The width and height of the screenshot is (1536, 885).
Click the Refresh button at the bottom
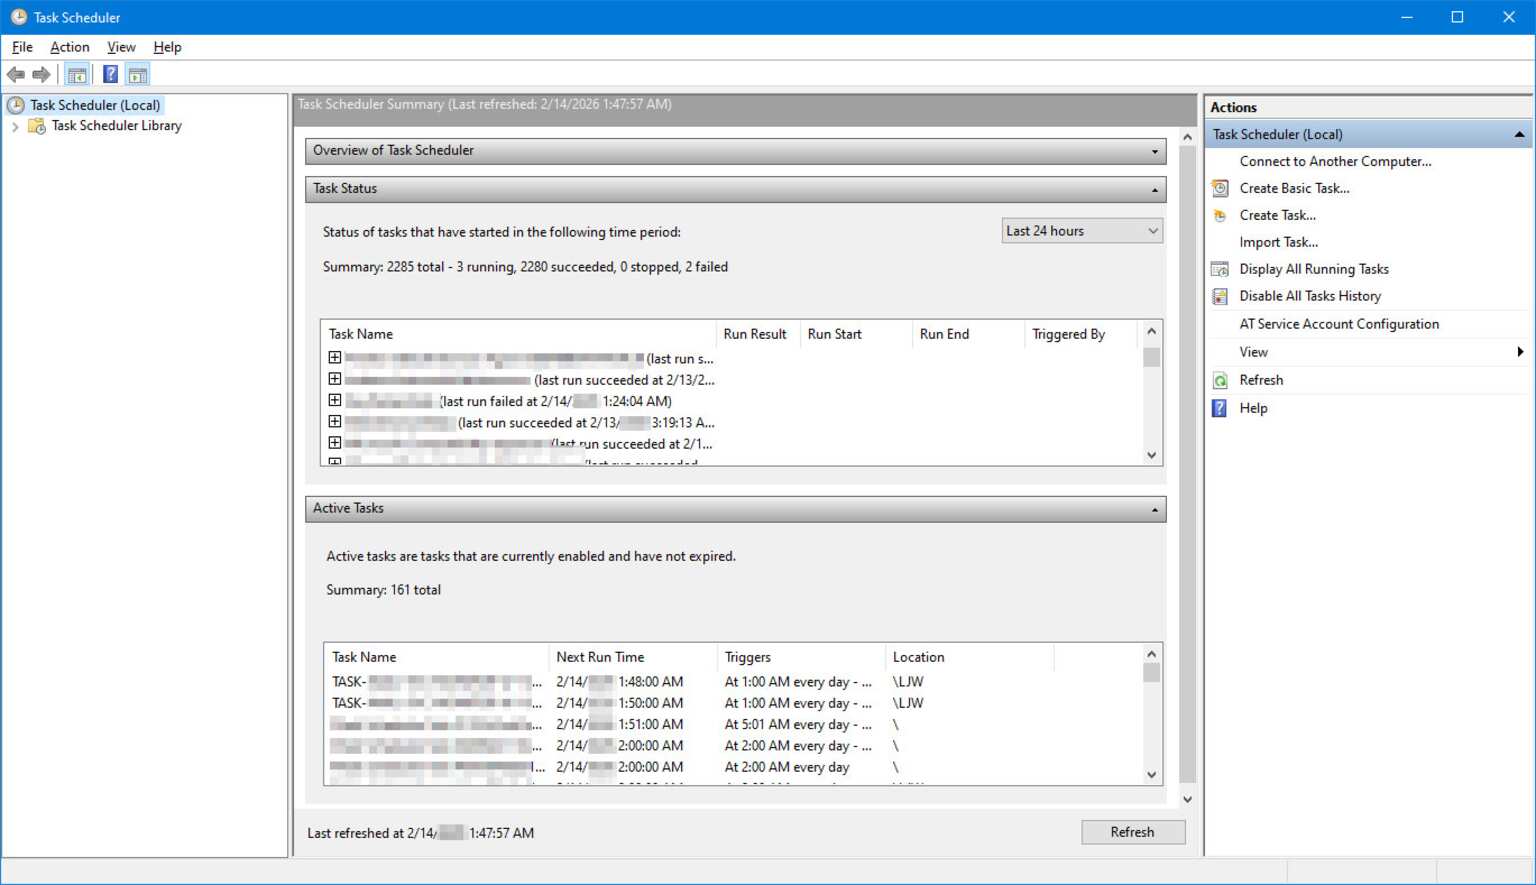pos(1132,831)
